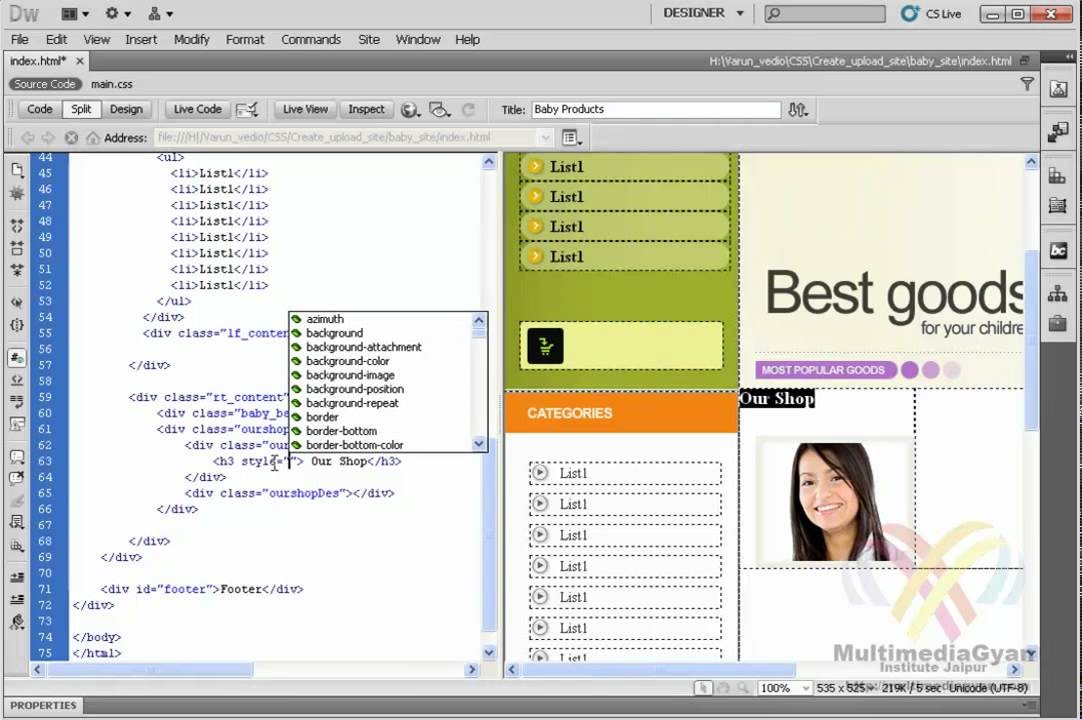The height and width of the screenshot is (720, 1082).
Task: Click the apply comment icon
Action: tap(17, 457)
